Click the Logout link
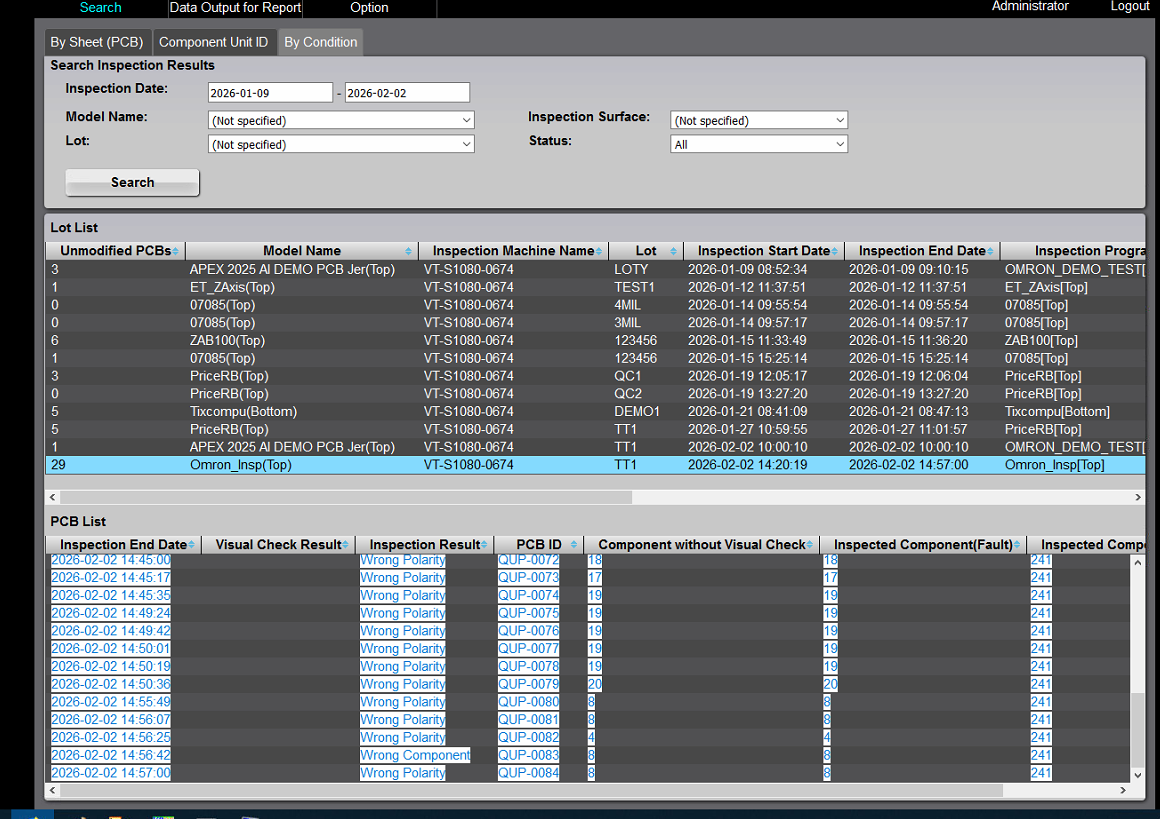 tap(1130, 7)
